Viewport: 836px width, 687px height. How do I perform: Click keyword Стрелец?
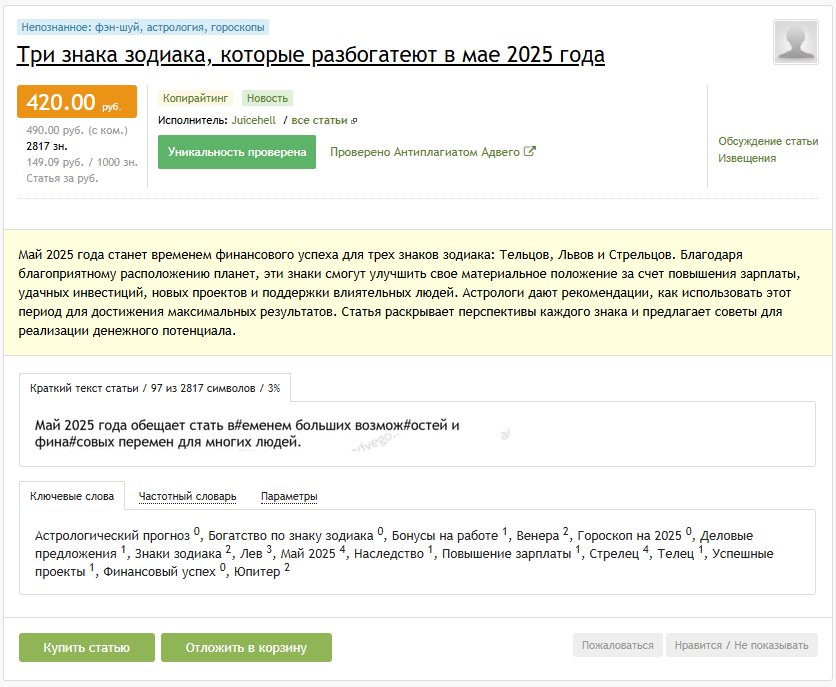tap(614, 554)
